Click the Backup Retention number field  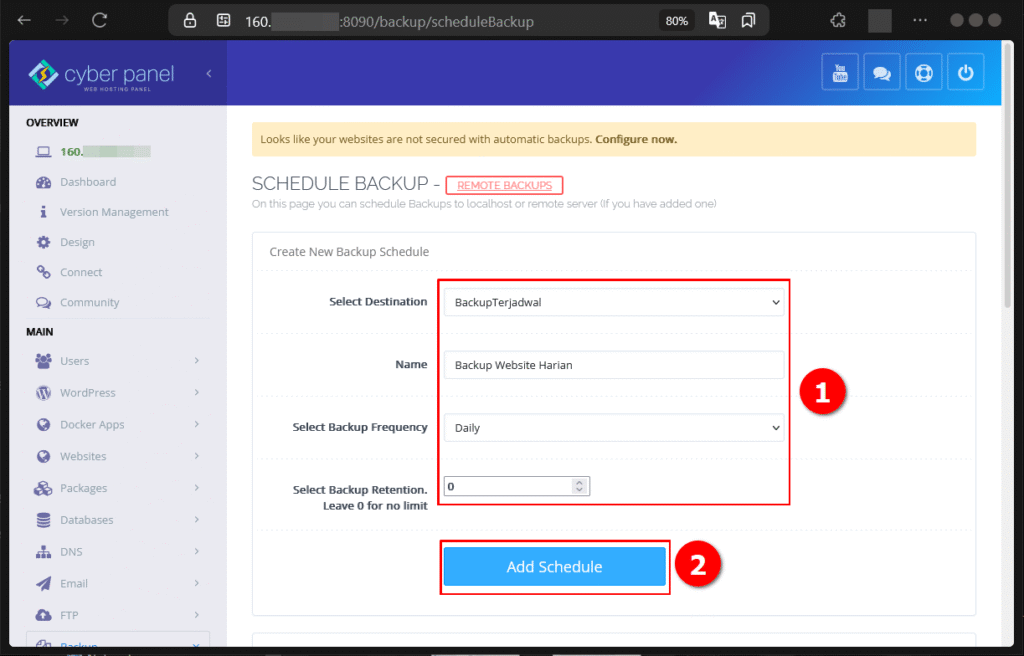click(517, 486)
